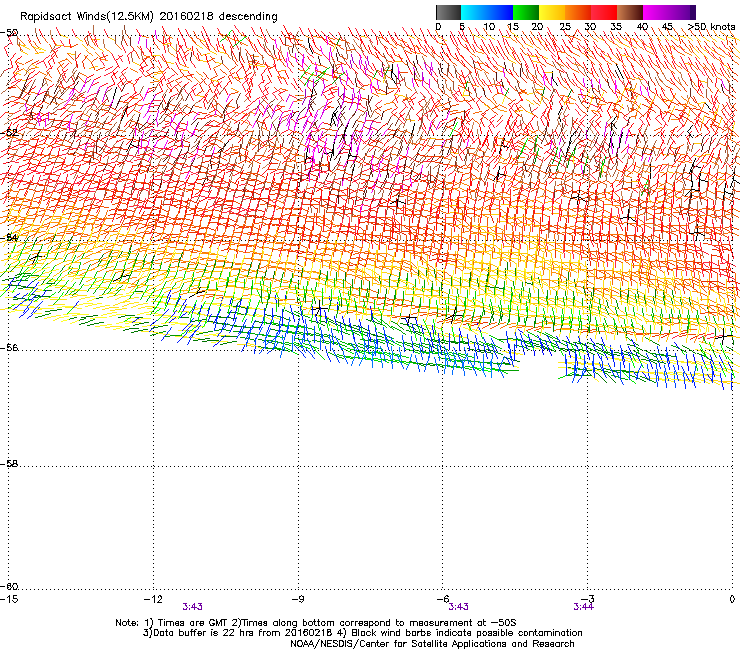Image resolution: width=740 pixels, height=650 pixels.
Task: Click the -6 longitude axis label
Action: coord(443,599)
